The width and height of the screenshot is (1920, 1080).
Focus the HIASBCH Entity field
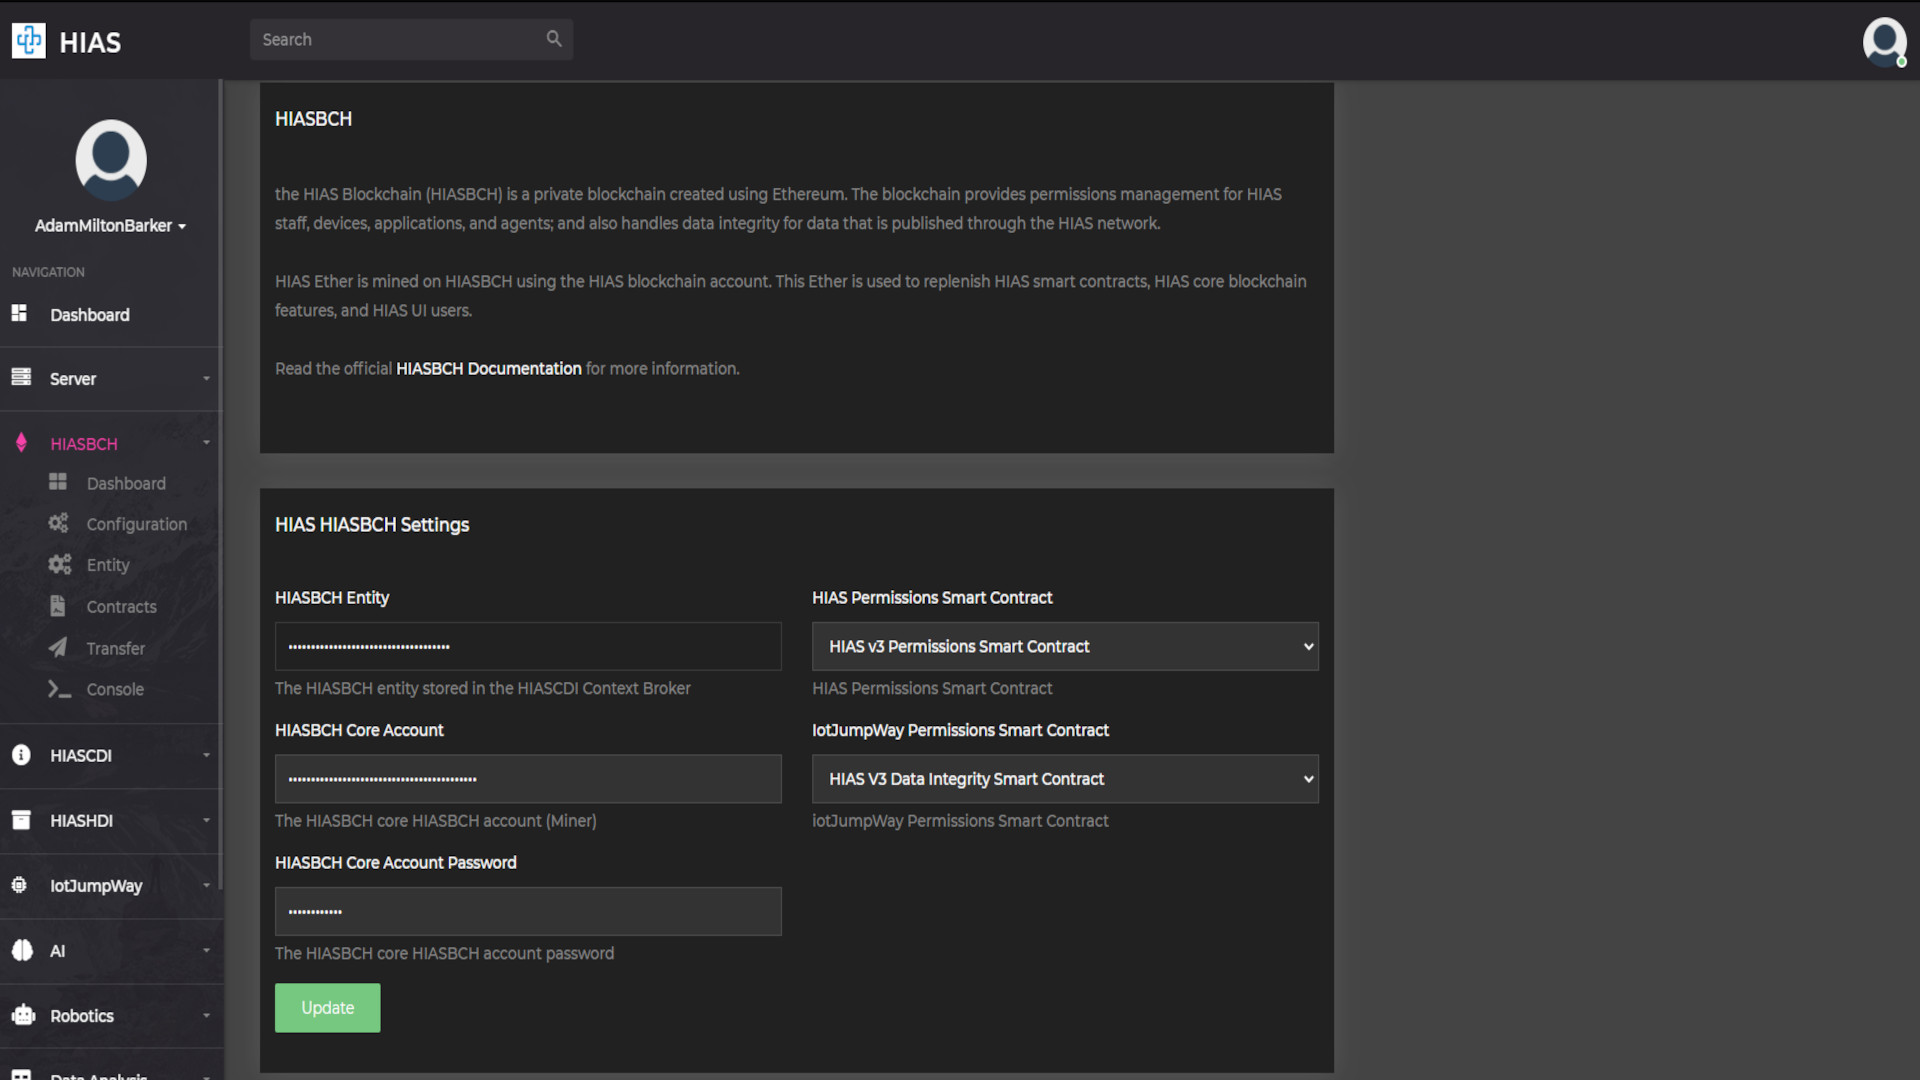[528, 646]
